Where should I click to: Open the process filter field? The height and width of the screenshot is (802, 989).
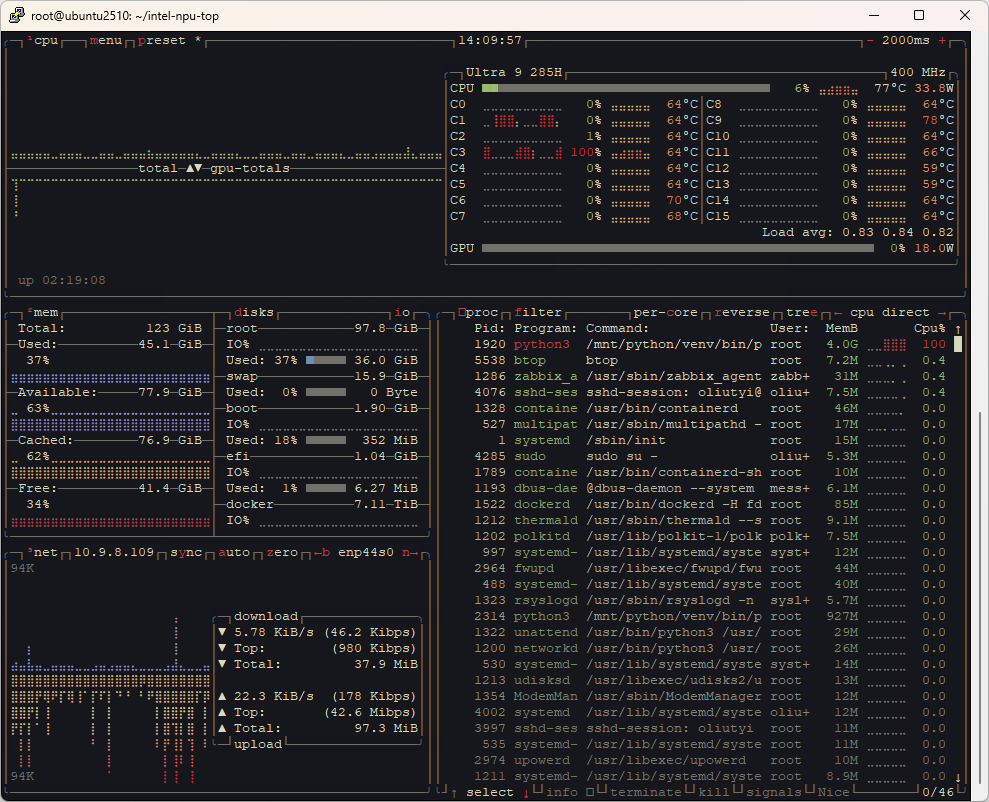(538, 313)
